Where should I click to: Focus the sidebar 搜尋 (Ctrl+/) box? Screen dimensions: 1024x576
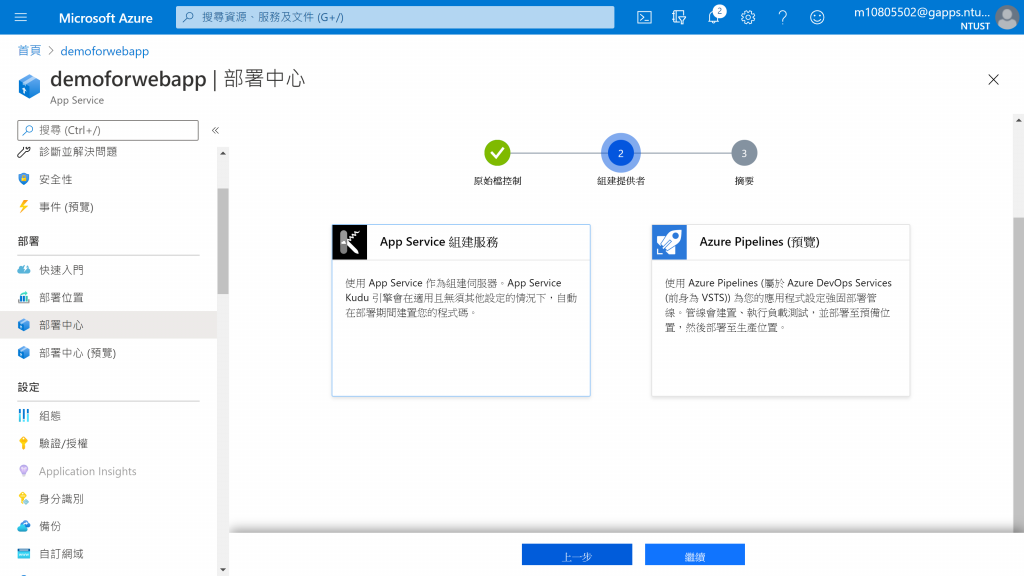(108, 130)
